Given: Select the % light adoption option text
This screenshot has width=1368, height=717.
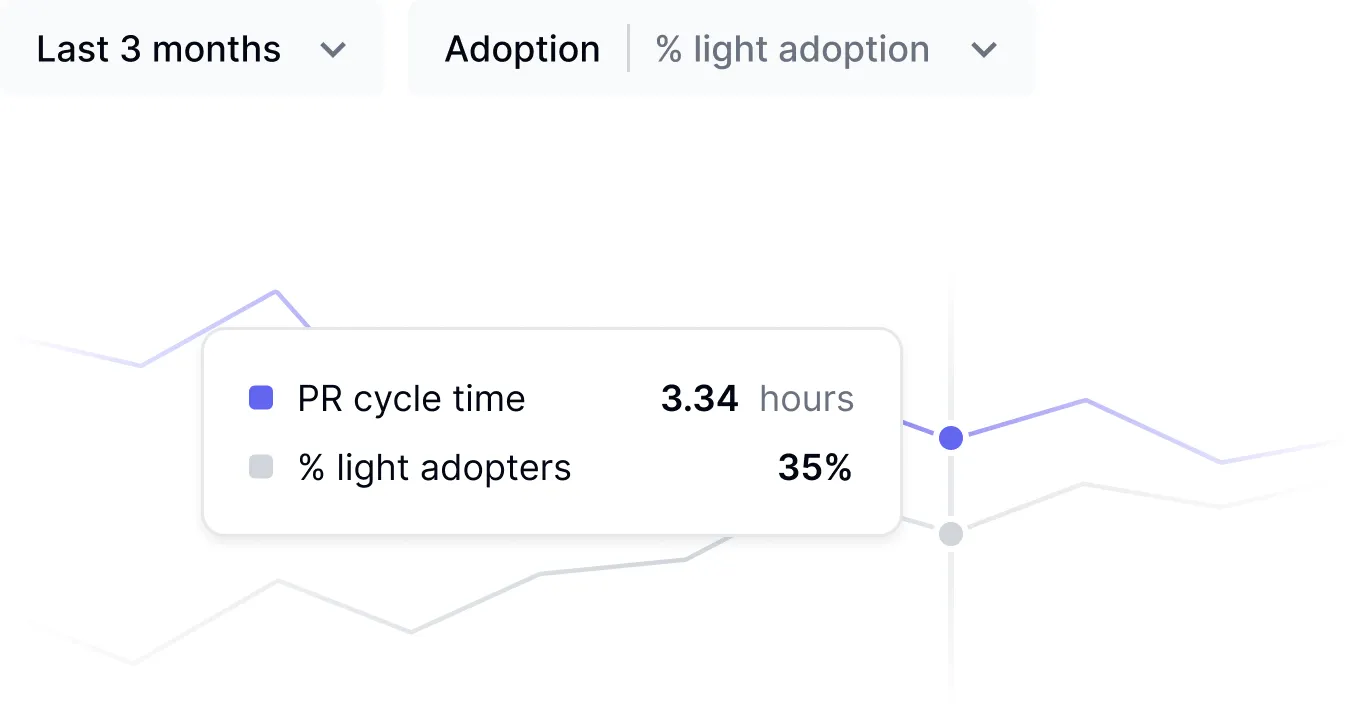Looking at the screenshot, I should coord(792,50).
